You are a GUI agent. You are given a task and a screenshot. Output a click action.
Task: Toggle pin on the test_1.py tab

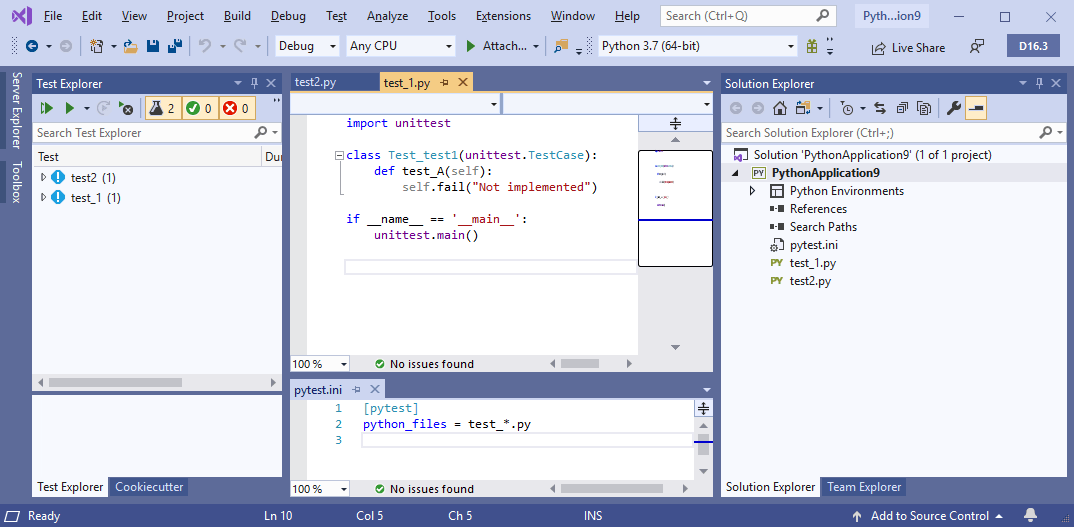444,83
